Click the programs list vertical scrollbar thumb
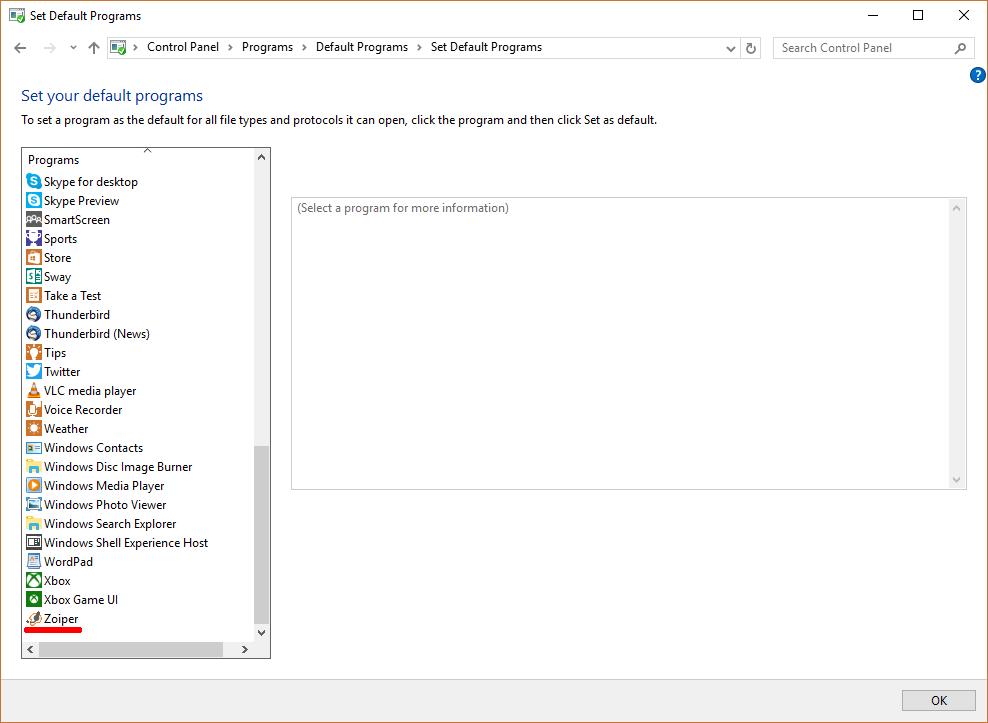The width and height of the screenshot is (988, 723). point(262,534)
